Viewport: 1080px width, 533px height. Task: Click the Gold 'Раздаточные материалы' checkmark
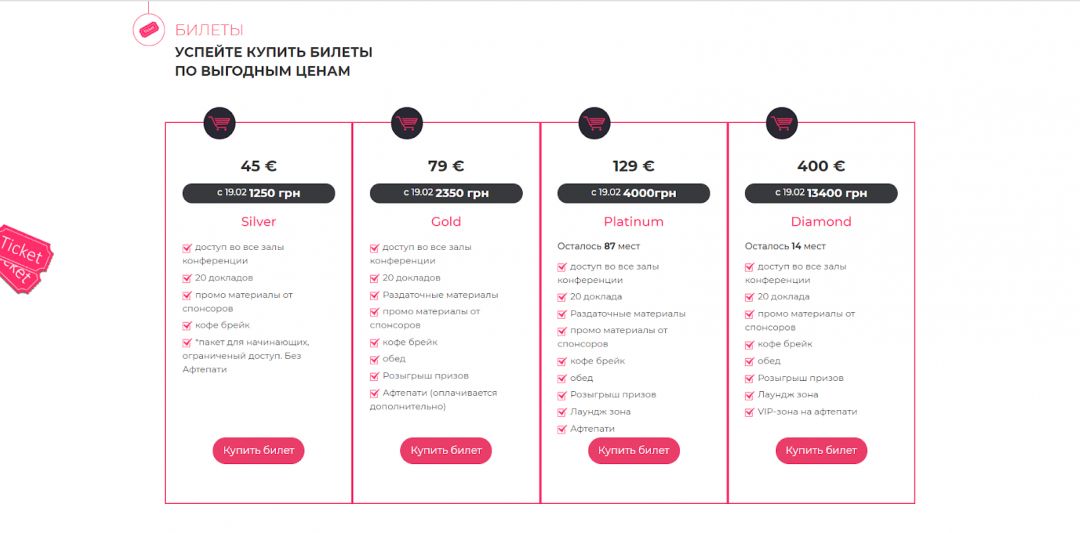point(375,295)
